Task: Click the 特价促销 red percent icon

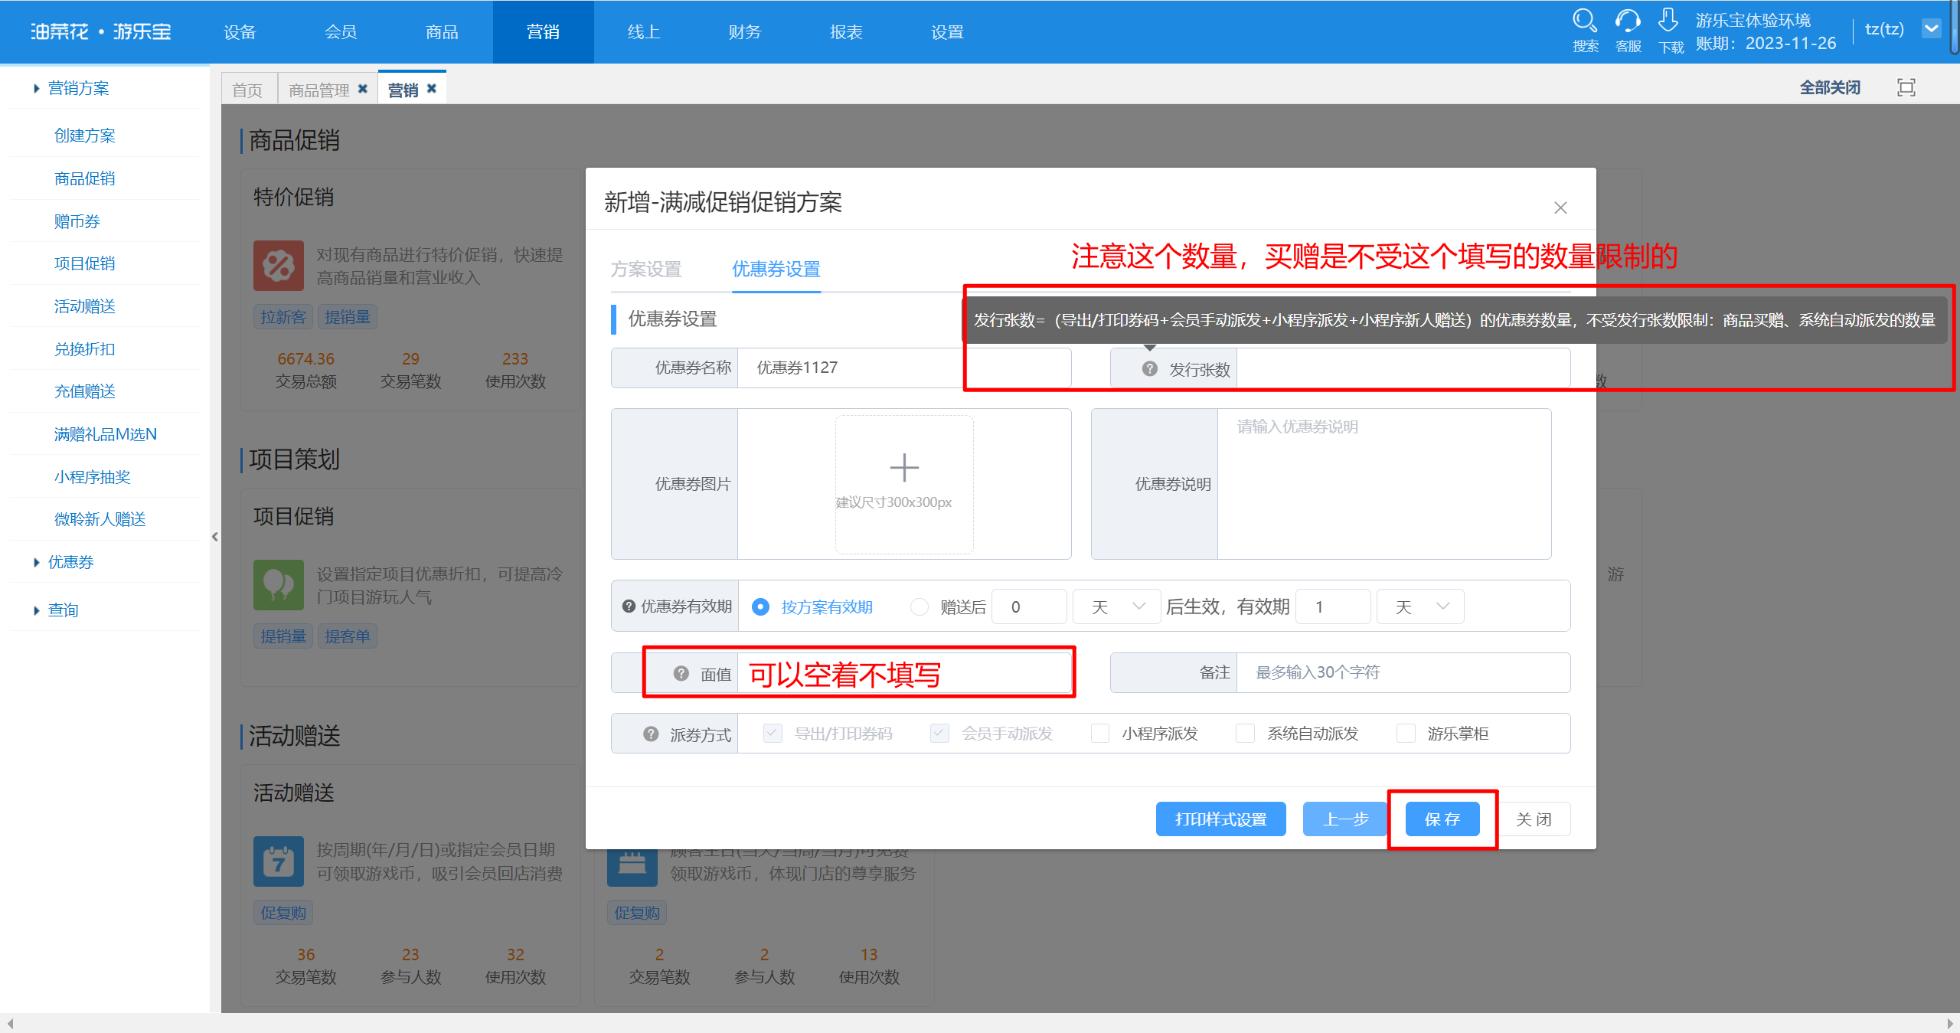Action: click(x=278, y=265)
